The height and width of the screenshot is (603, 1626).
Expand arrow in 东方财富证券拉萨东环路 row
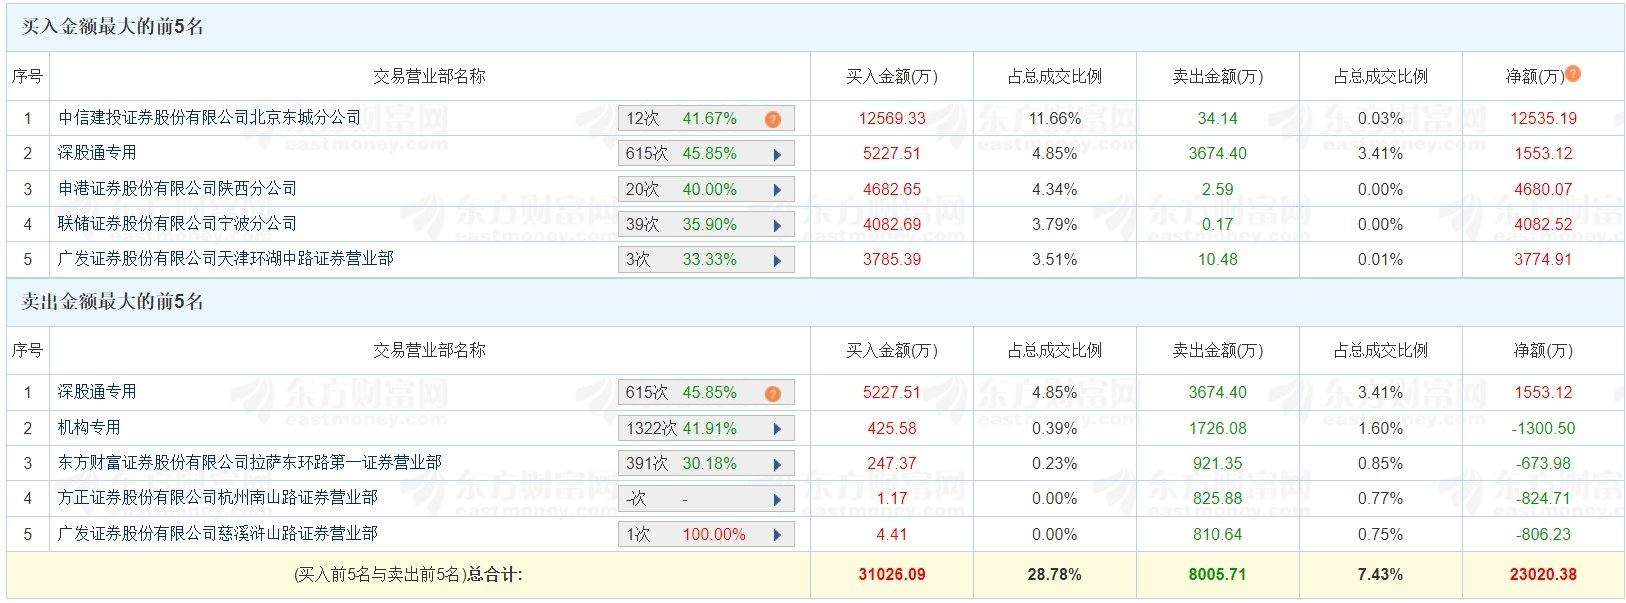(777, 464)
